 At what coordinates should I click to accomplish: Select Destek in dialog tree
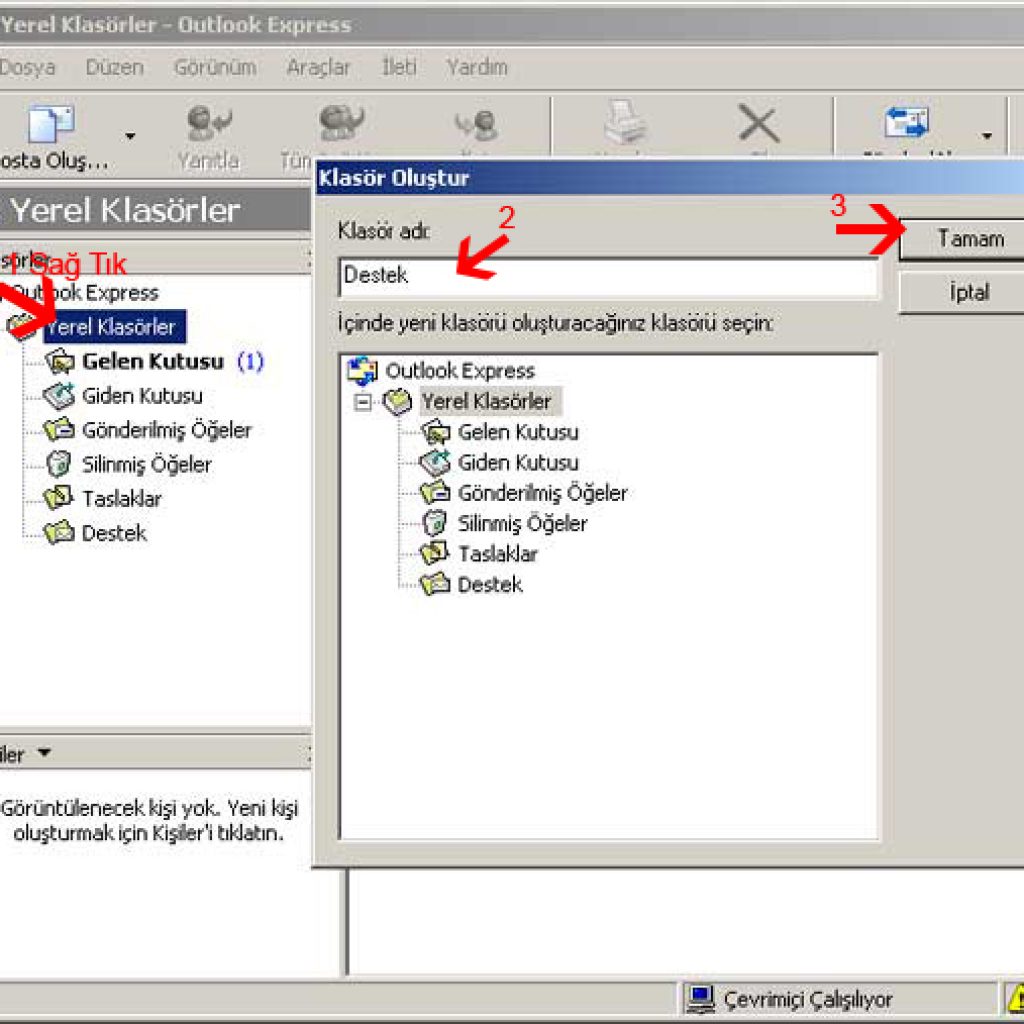(490, 584)
